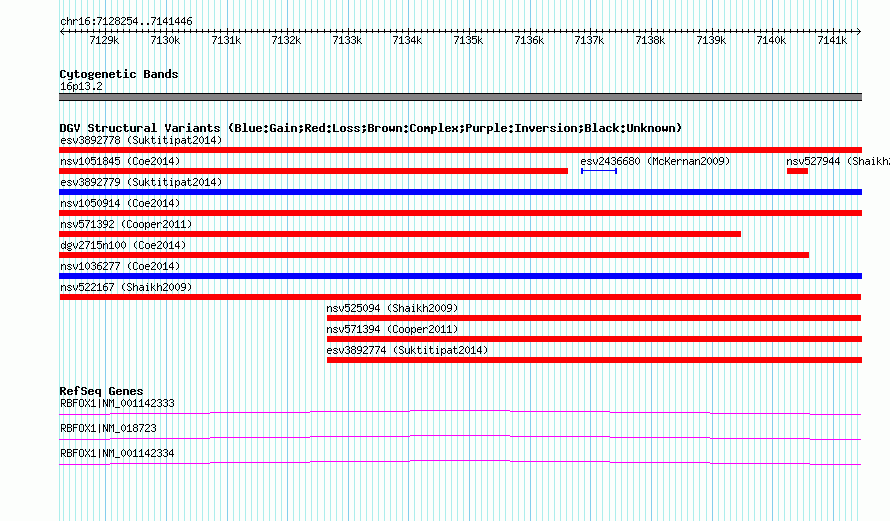Click the 7138k ruler tick label
The image size is (890, 521).
point(650,40)
